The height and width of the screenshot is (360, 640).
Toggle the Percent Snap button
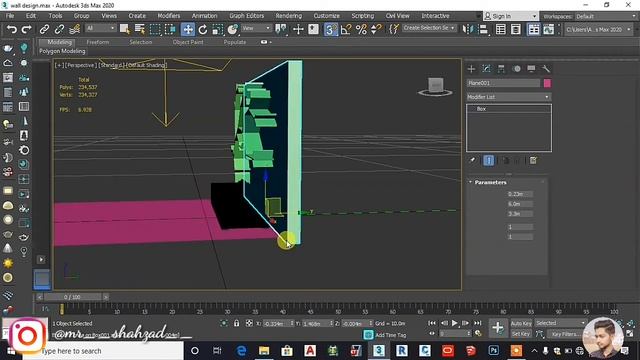361,29
